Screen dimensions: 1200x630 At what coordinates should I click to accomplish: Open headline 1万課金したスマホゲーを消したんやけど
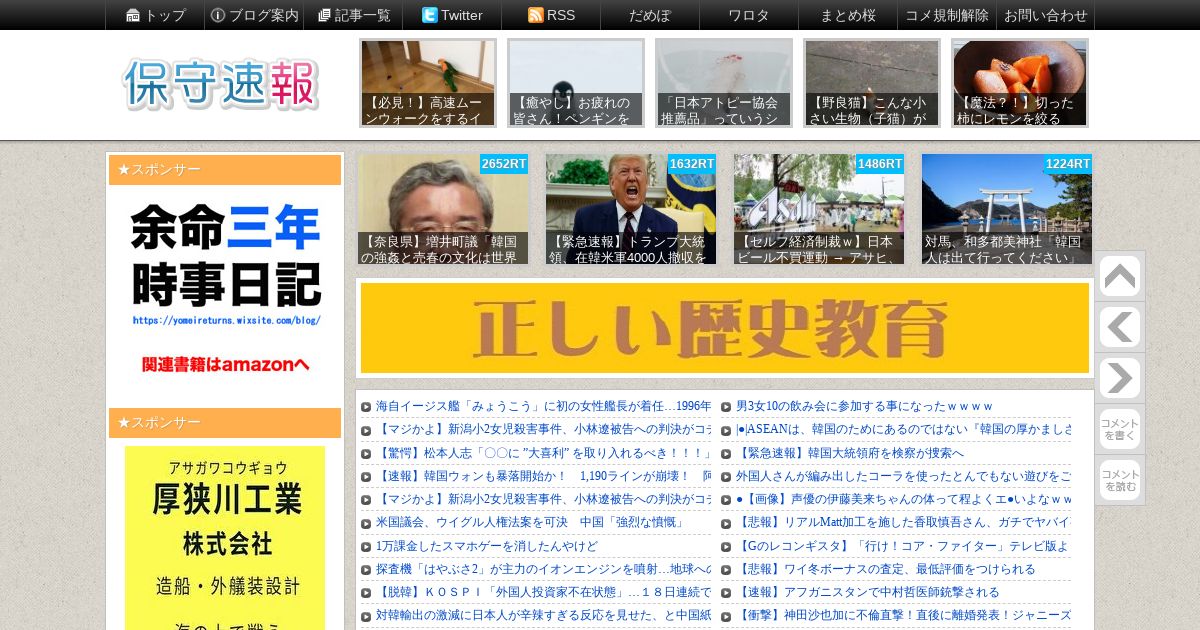[x=487, y=547]
